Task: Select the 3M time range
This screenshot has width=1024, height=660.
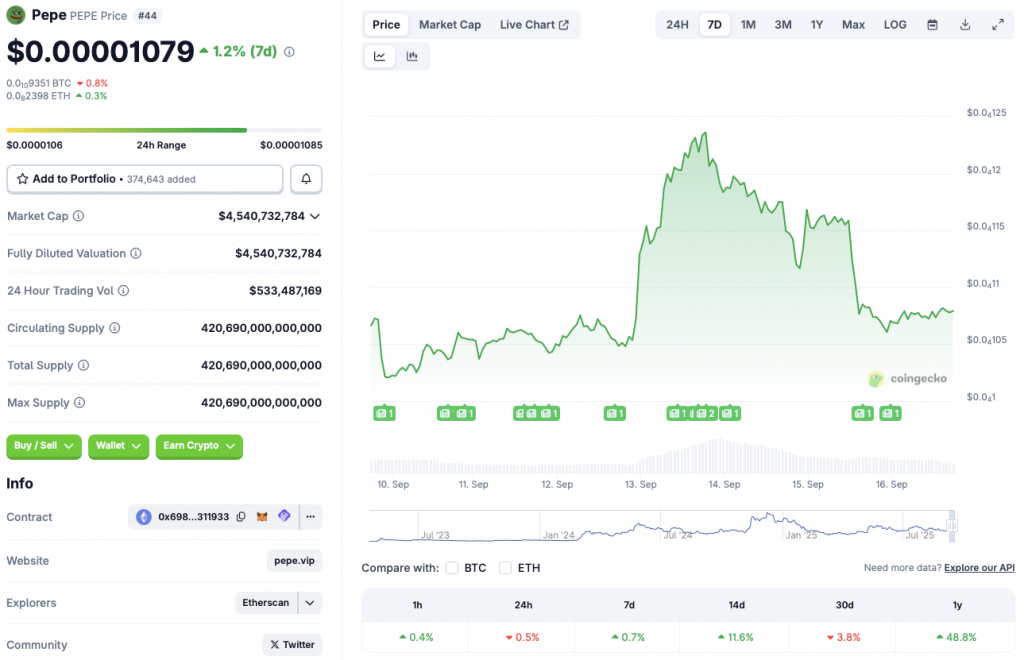Action: (783, 25)
